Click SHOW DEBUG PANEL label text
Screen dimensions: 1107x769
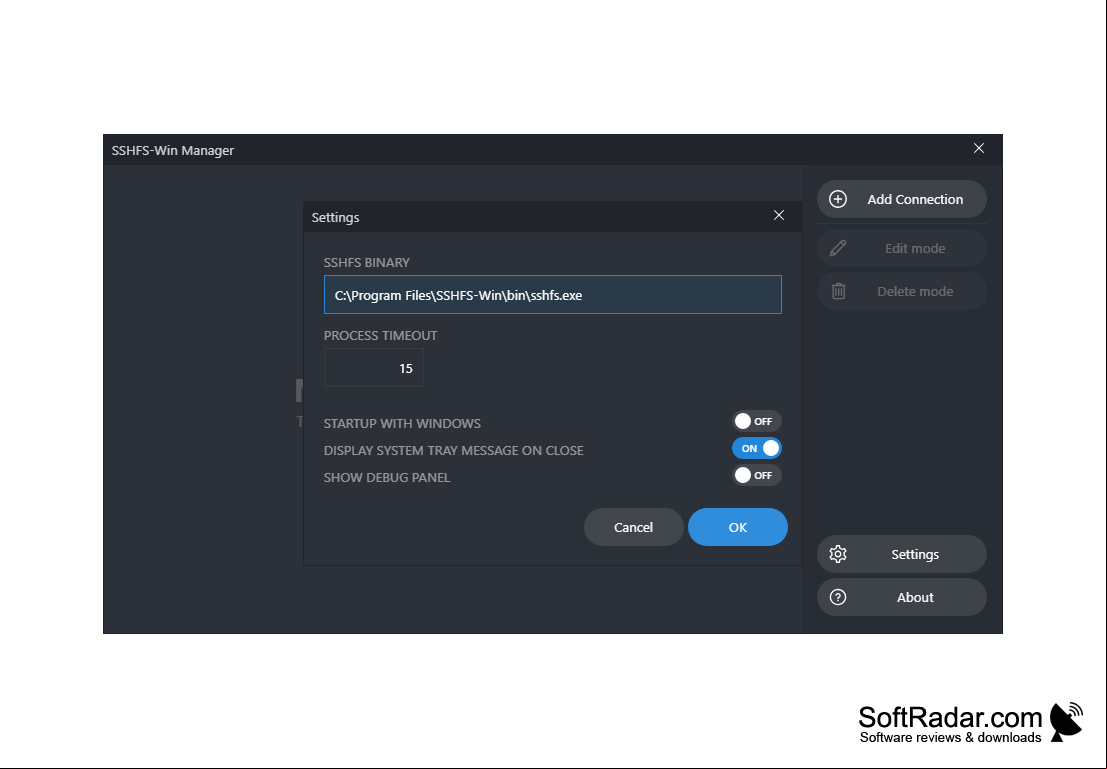(x=387, y=477)
